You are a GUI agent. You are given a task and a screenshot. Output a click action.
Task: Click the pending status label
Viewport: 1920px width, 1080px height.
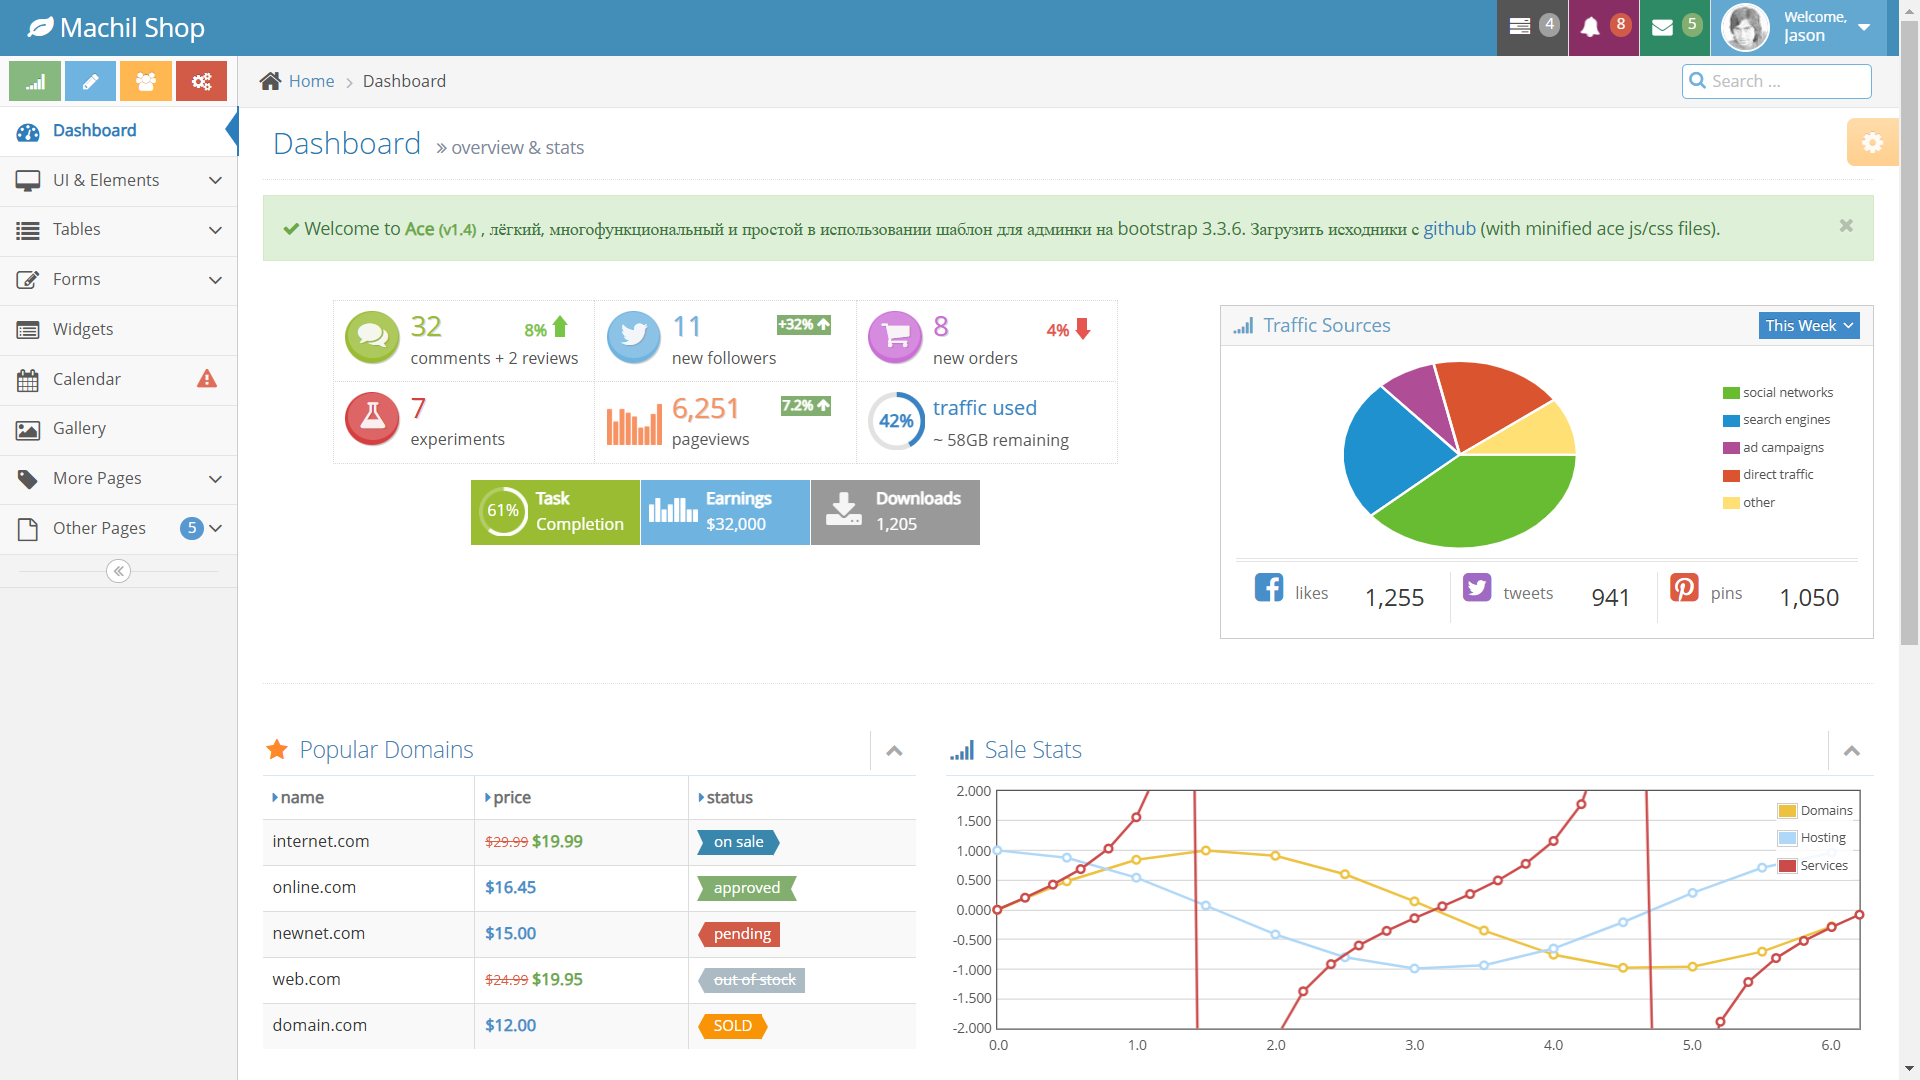pyautogui.click(x=741, y=934)
